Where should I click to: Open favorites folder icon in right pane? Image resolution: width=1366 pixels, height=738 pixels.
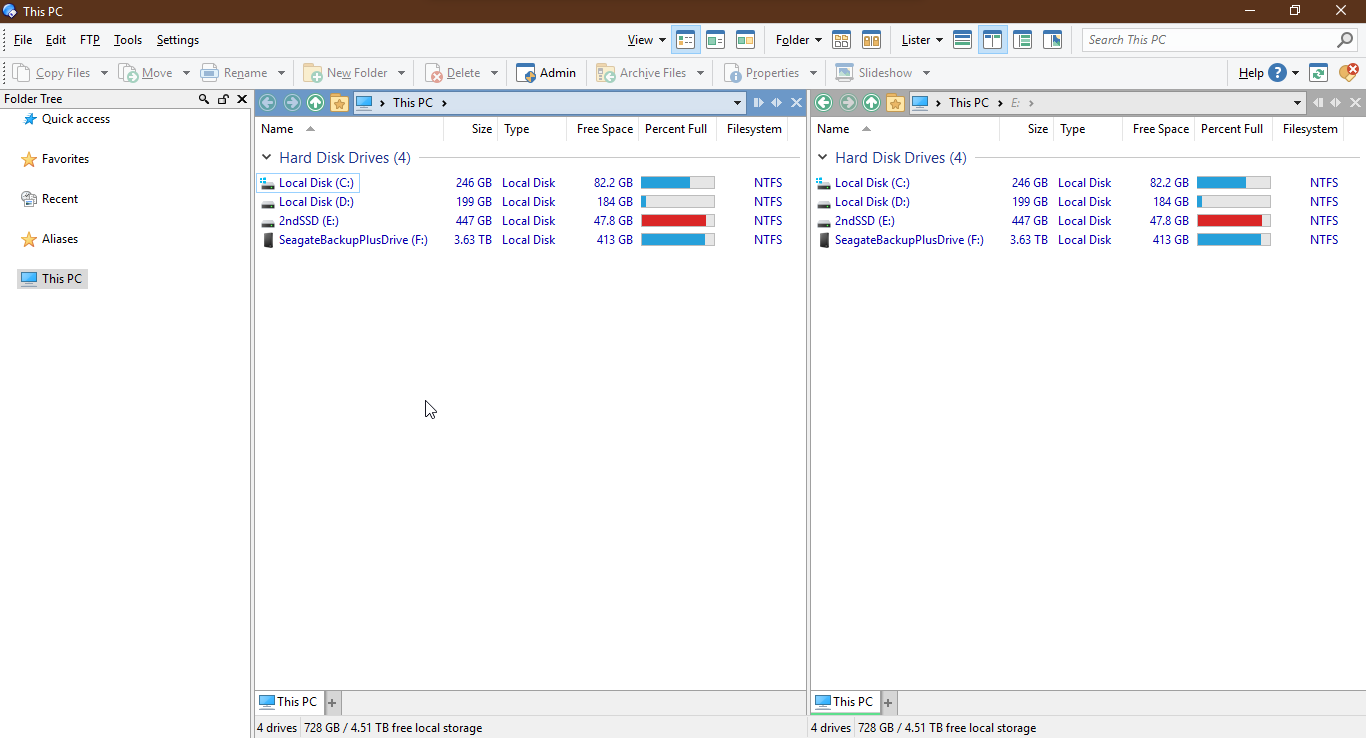[895, 103]
